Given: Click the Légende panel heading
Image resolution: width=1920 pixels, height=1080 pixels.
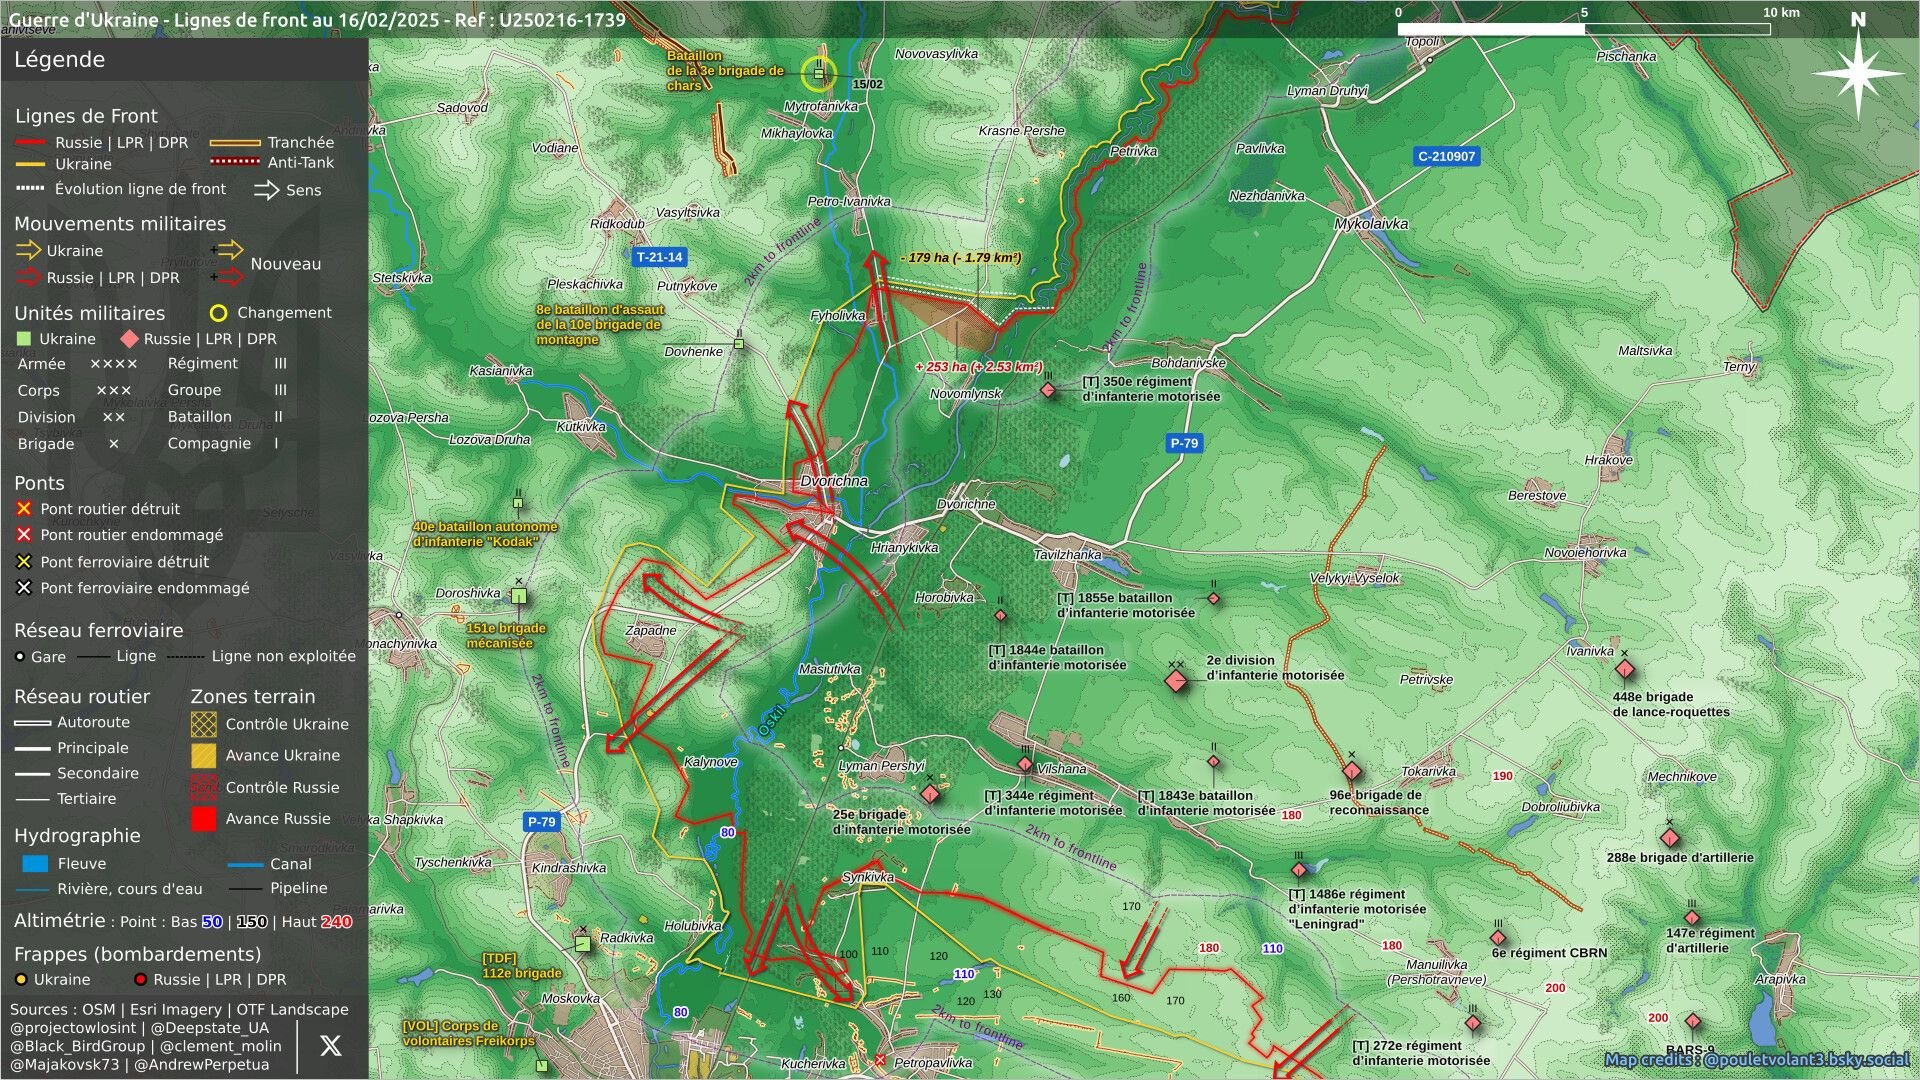Looking at the screenshot, I should [x=59, y=59].
